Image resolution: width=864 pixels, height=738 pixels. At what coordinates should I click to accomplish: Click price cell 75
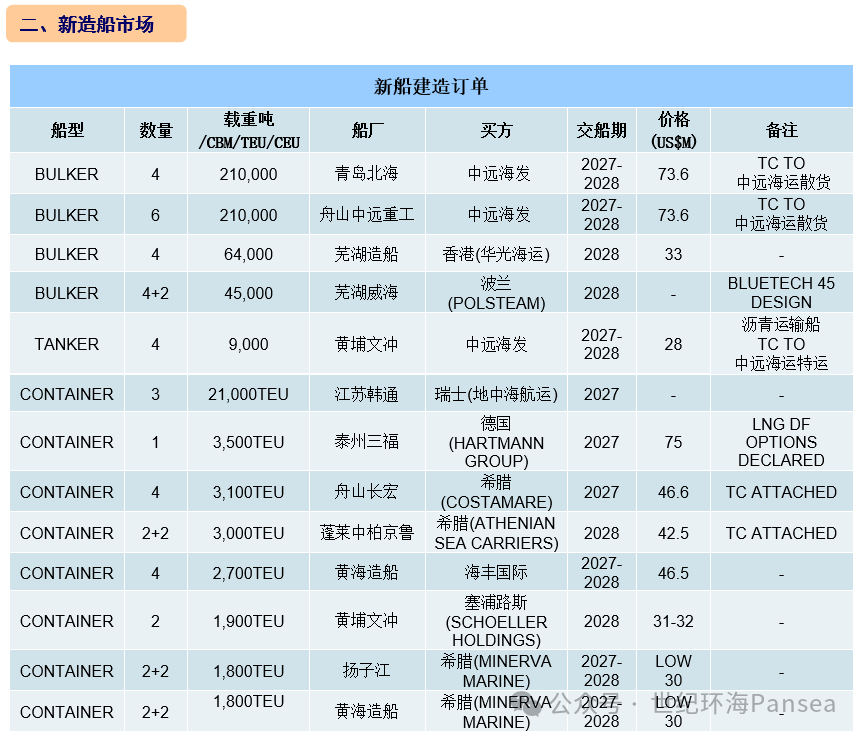tap(673, 443)
